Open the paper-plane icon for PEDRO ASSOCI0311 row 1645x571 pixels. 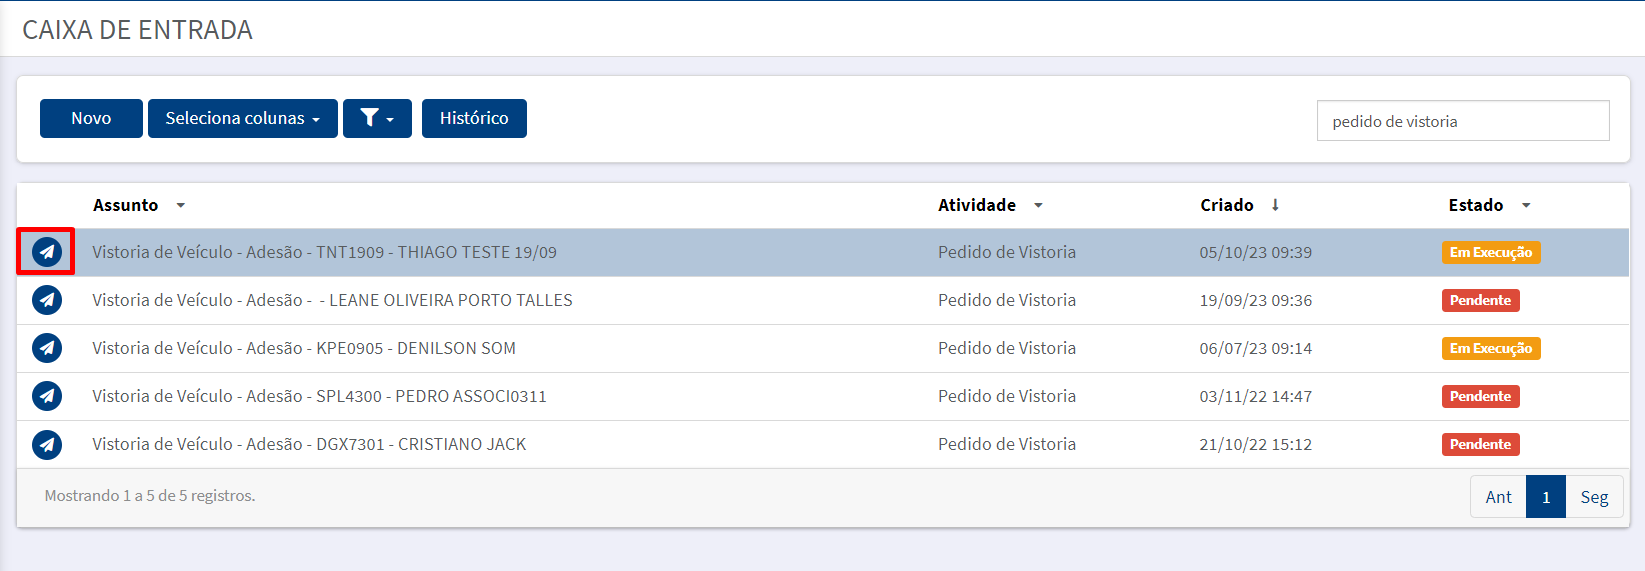pyautogui.click(x=47, y=396)
